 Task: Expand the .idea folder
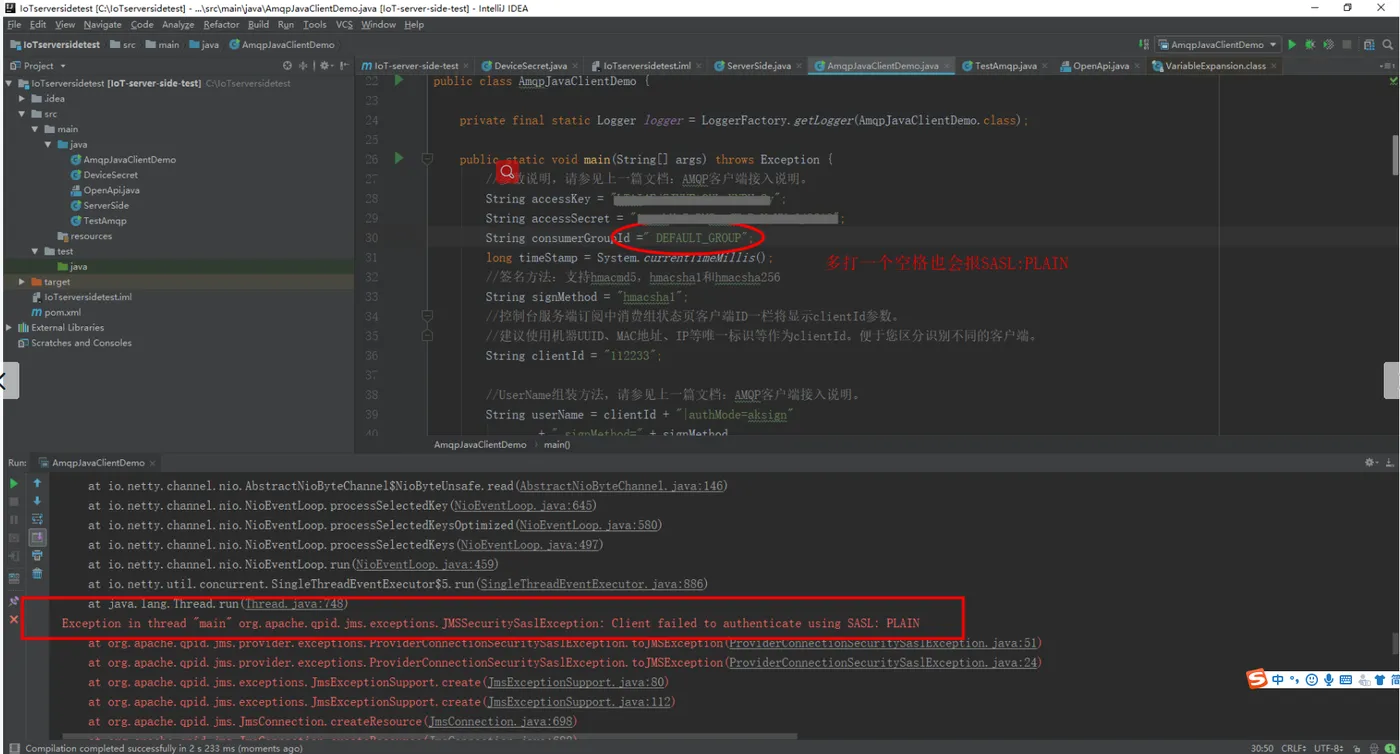pyautogui.click(x=22, y=99)
